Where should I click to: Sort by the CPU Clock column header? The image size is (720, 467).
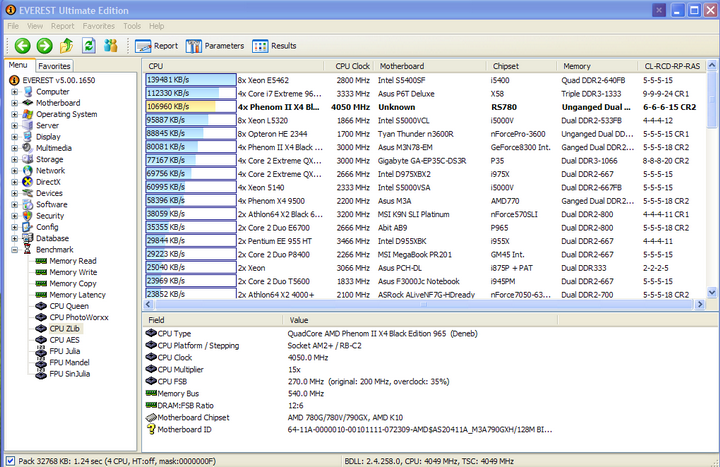pyautogui.click(x=349, y=66)
